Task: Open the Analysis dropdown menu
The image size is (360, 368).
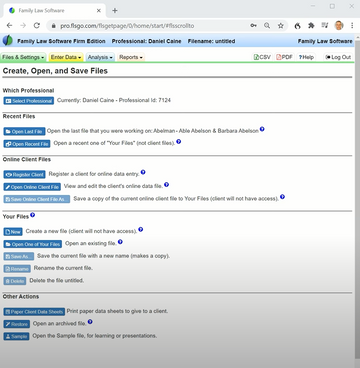Action: [x=100, y=57]
